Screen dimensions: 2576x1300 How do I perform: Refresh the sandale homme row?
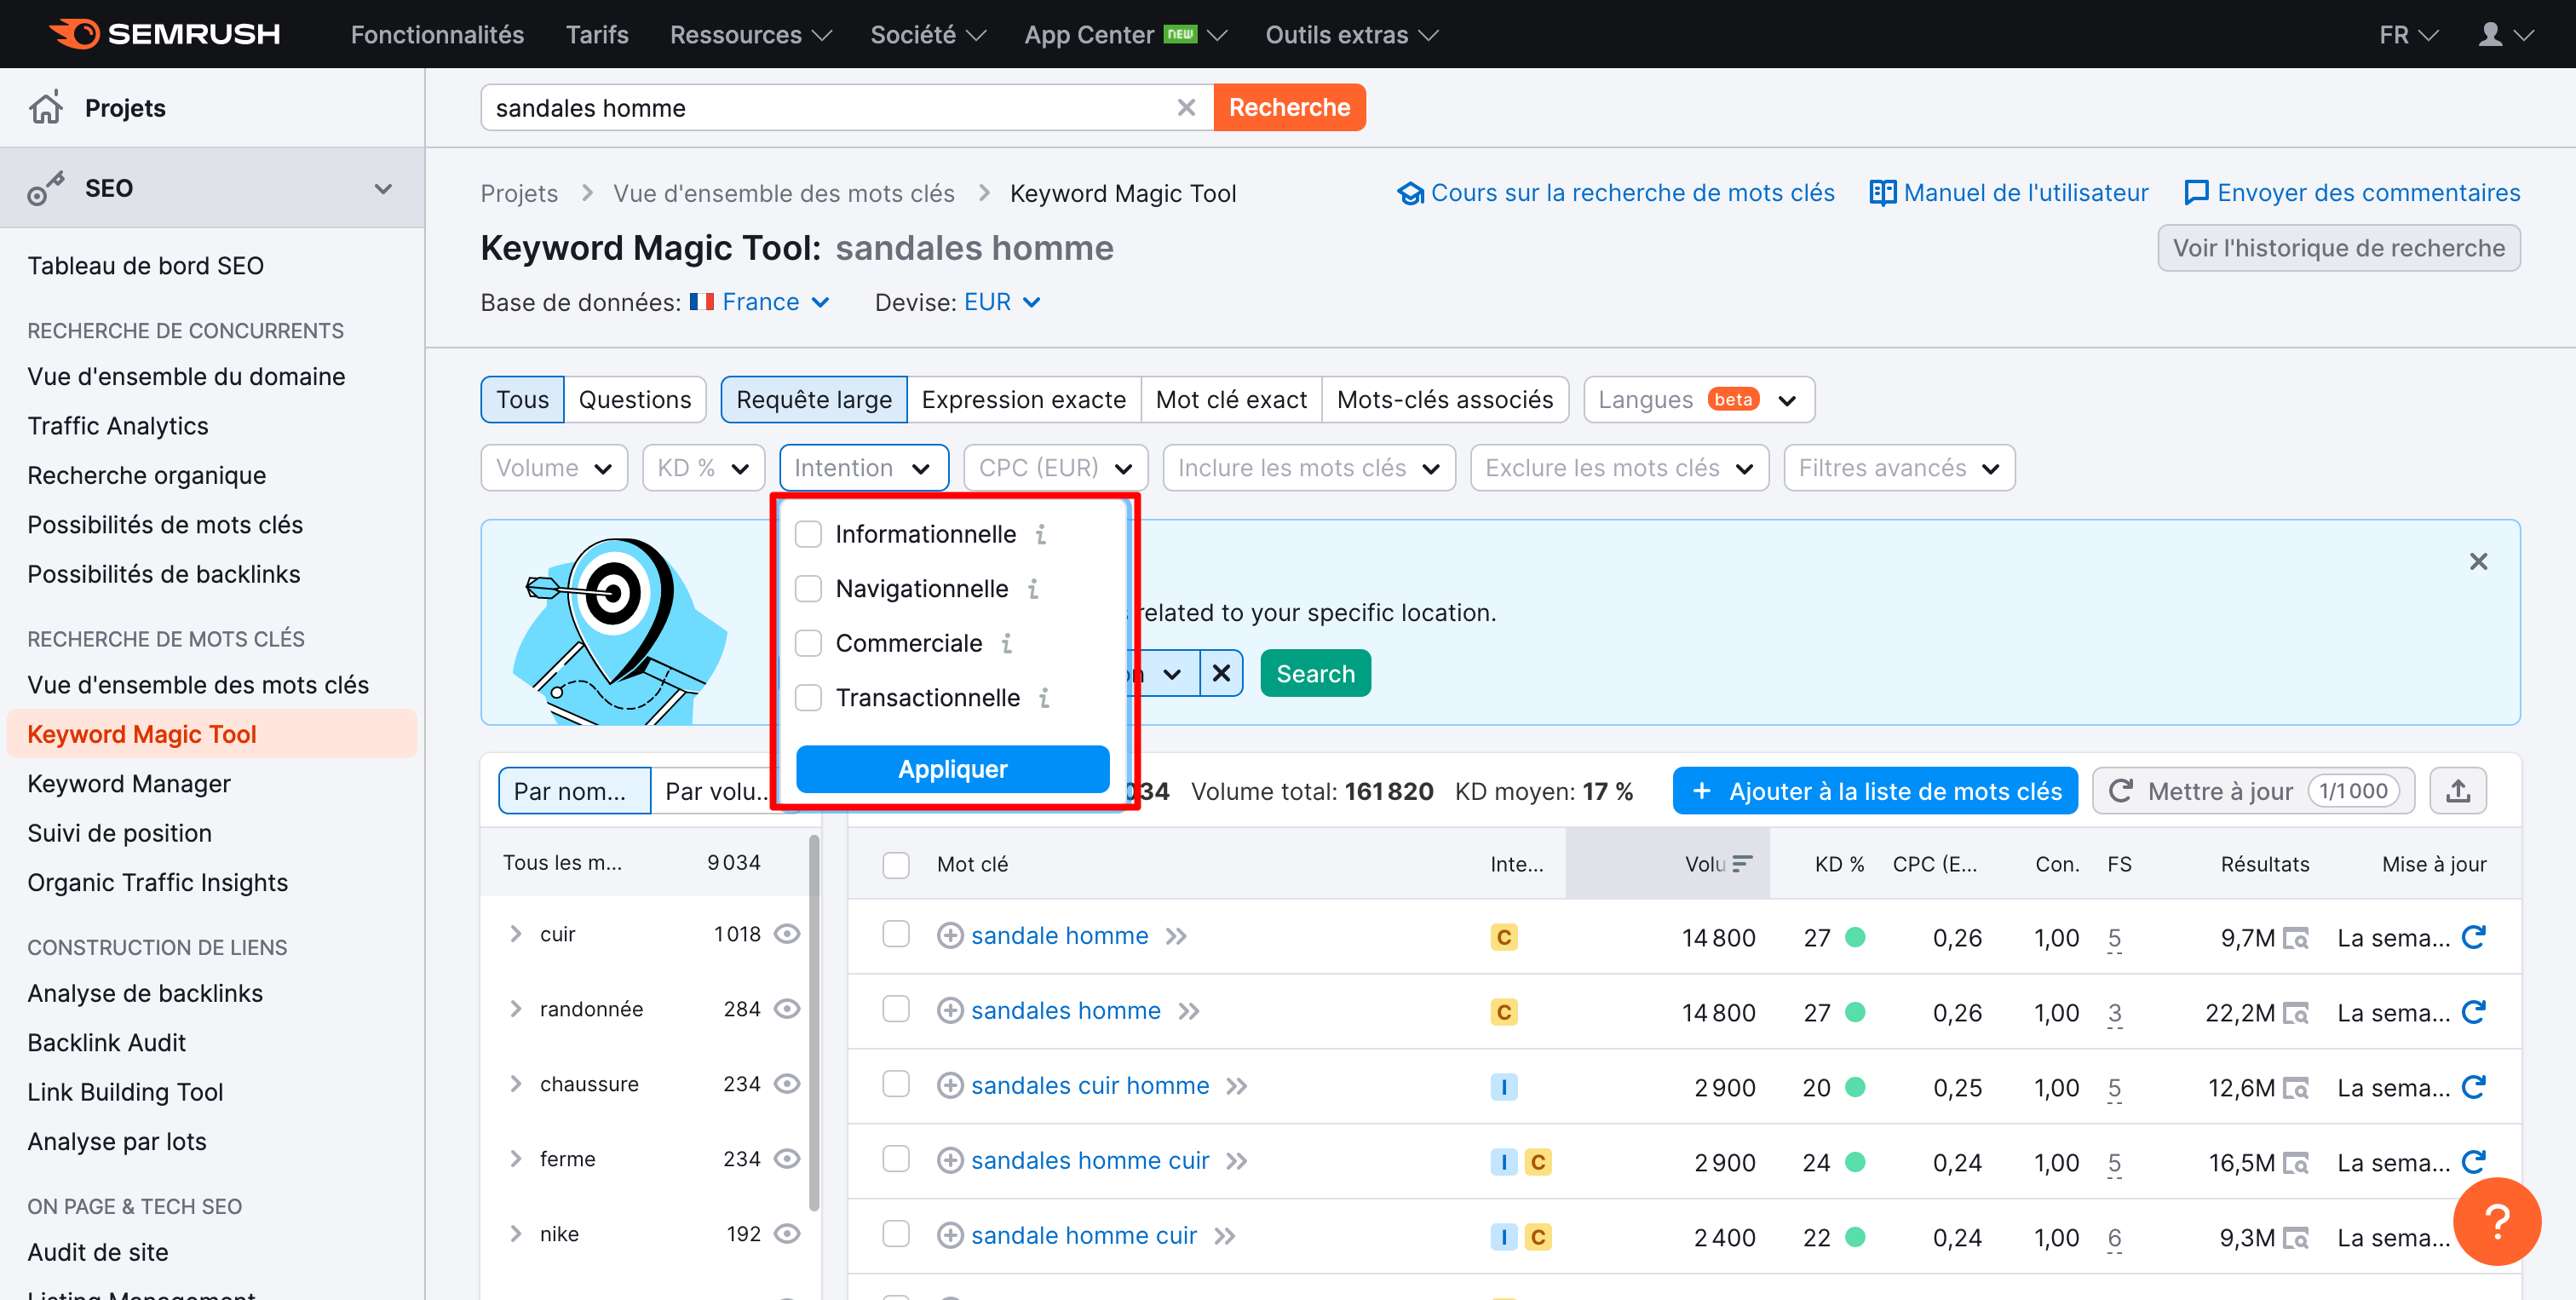(2473, 937)
